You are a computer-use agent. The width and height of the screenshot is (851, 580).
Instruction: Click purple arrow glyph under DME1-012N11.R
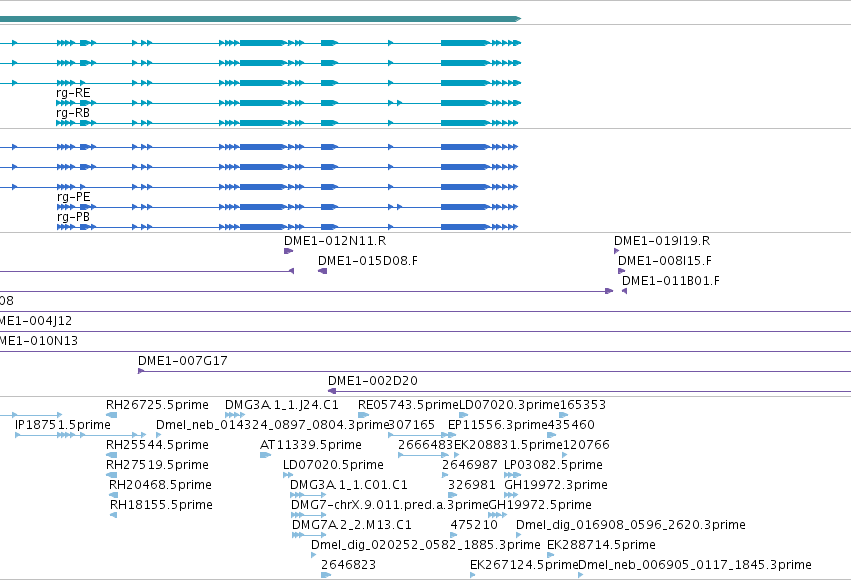point(288,251)
